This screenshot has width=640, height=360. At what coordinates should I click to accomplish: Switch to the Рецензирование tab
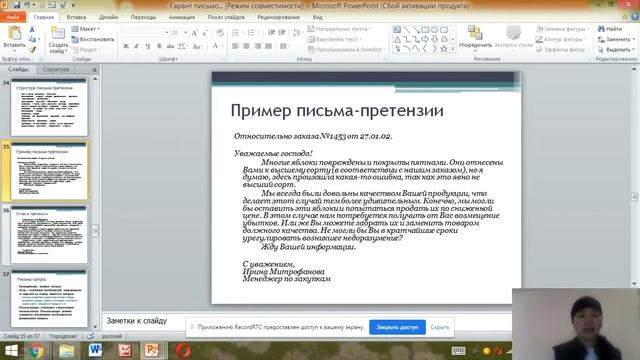click(x=278, y=17)
